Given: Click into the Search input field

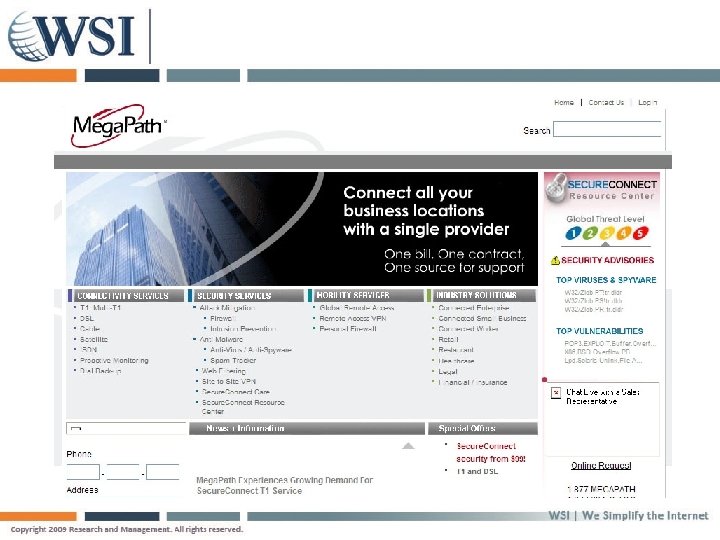Looking at the screenshot, I should pos(607,129).
